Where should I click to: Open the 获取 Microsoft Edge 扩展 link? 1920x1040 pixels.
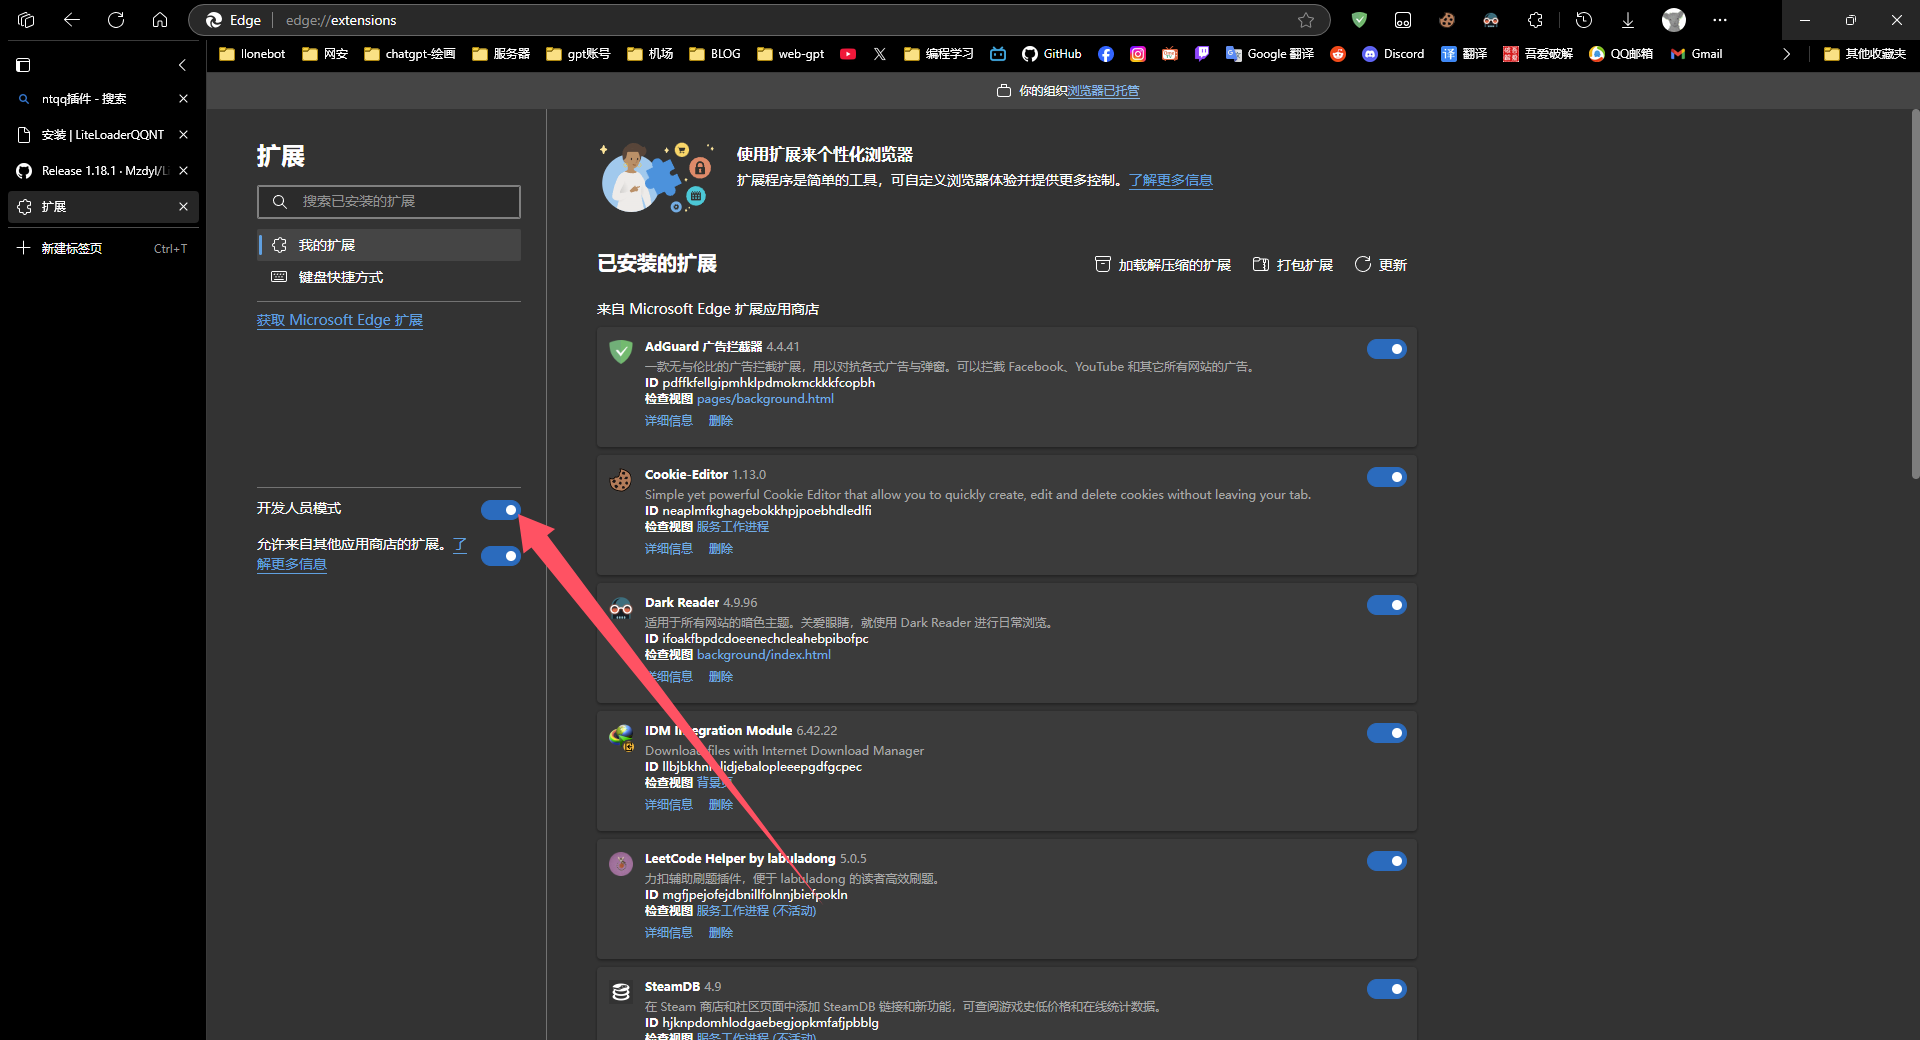(x=339, y=320)
